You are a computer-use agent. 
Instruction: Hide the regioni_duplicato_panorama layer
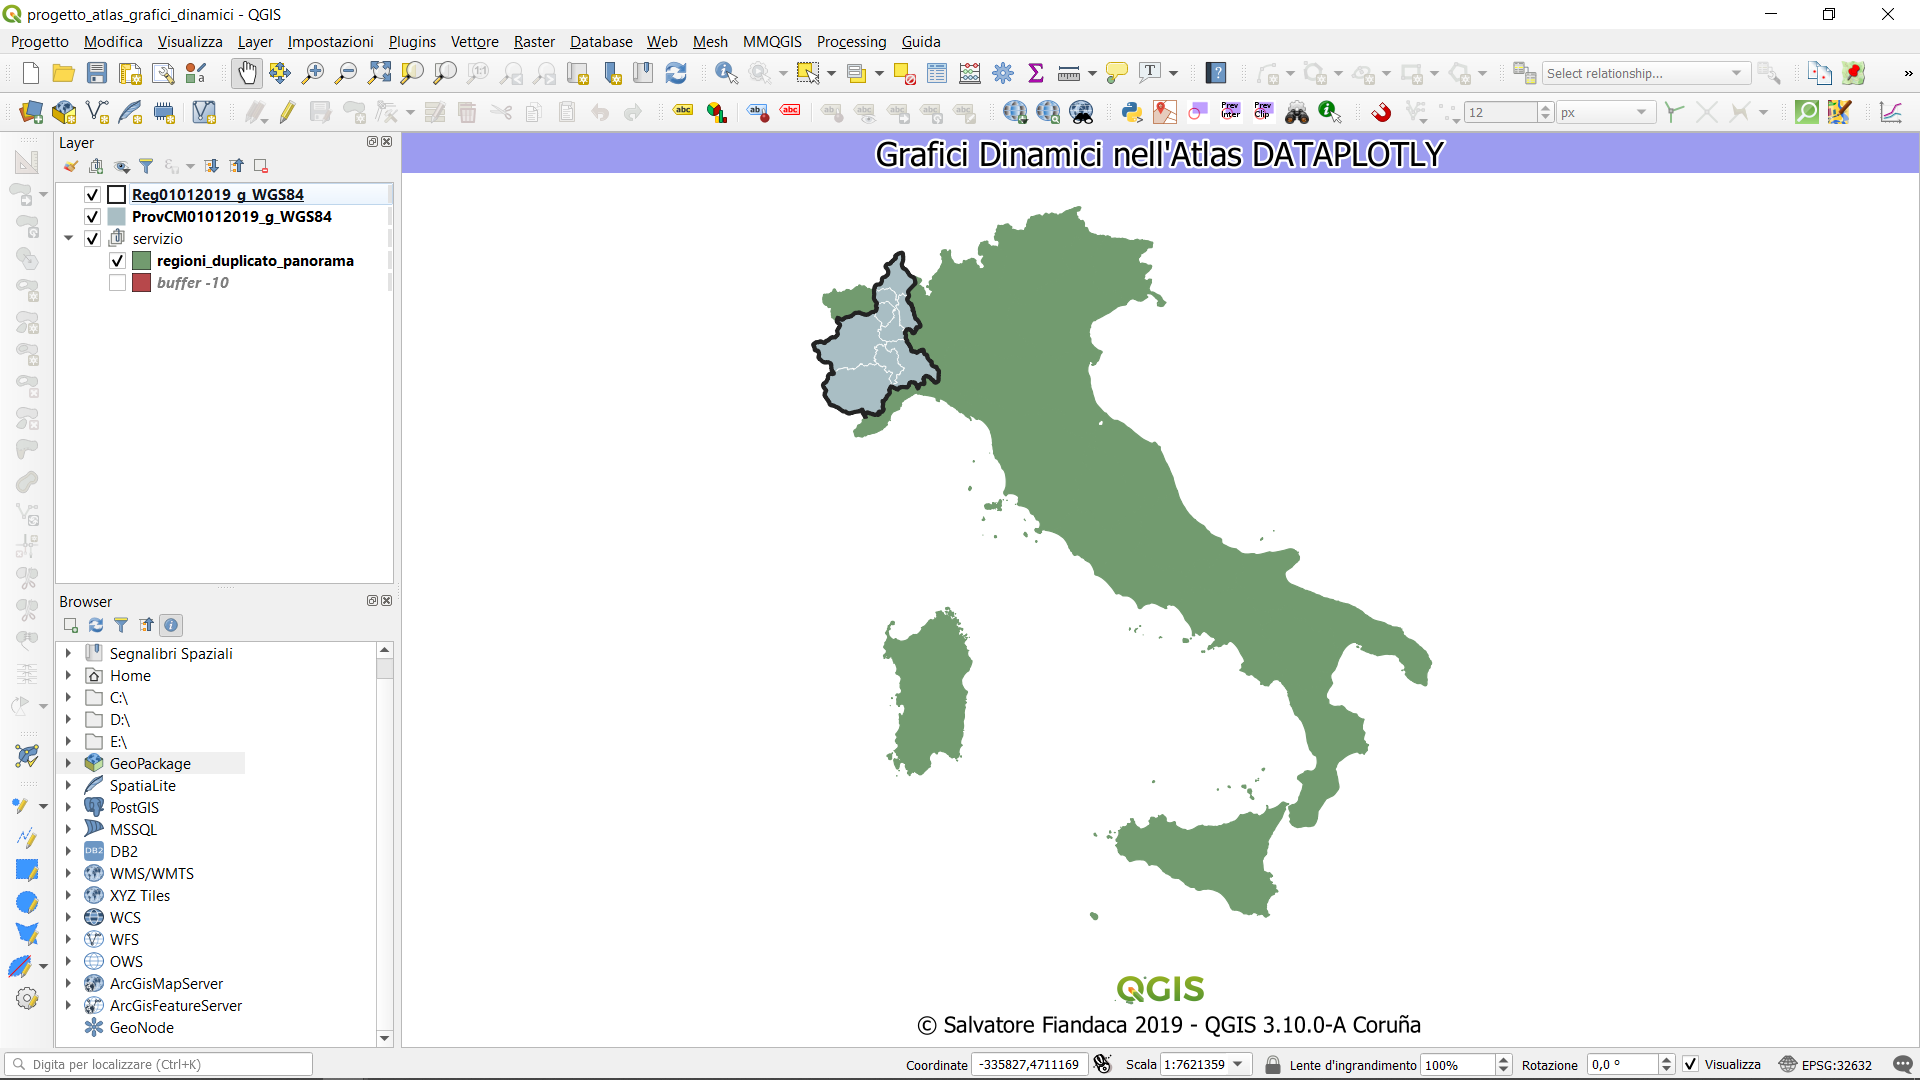[x=117, y=261]
